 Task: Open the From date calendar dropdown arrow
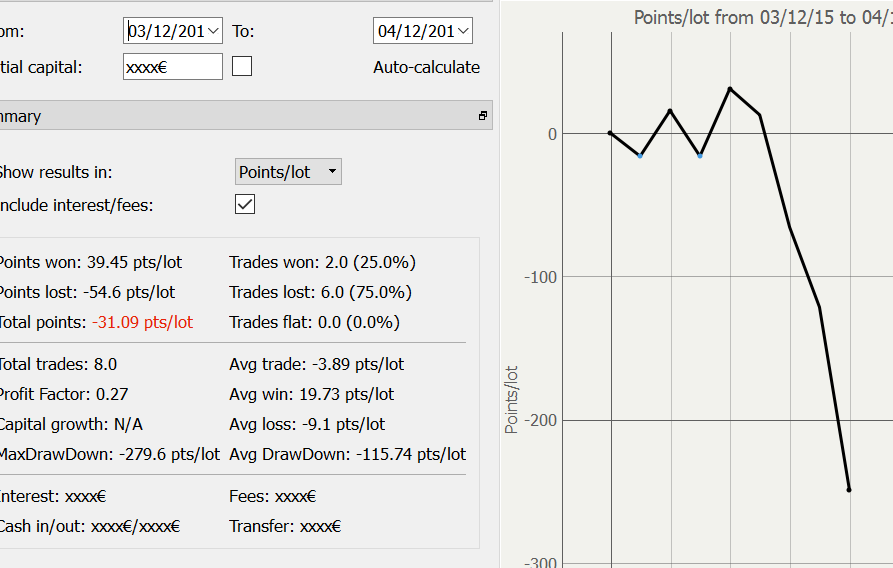click(214, 31)
